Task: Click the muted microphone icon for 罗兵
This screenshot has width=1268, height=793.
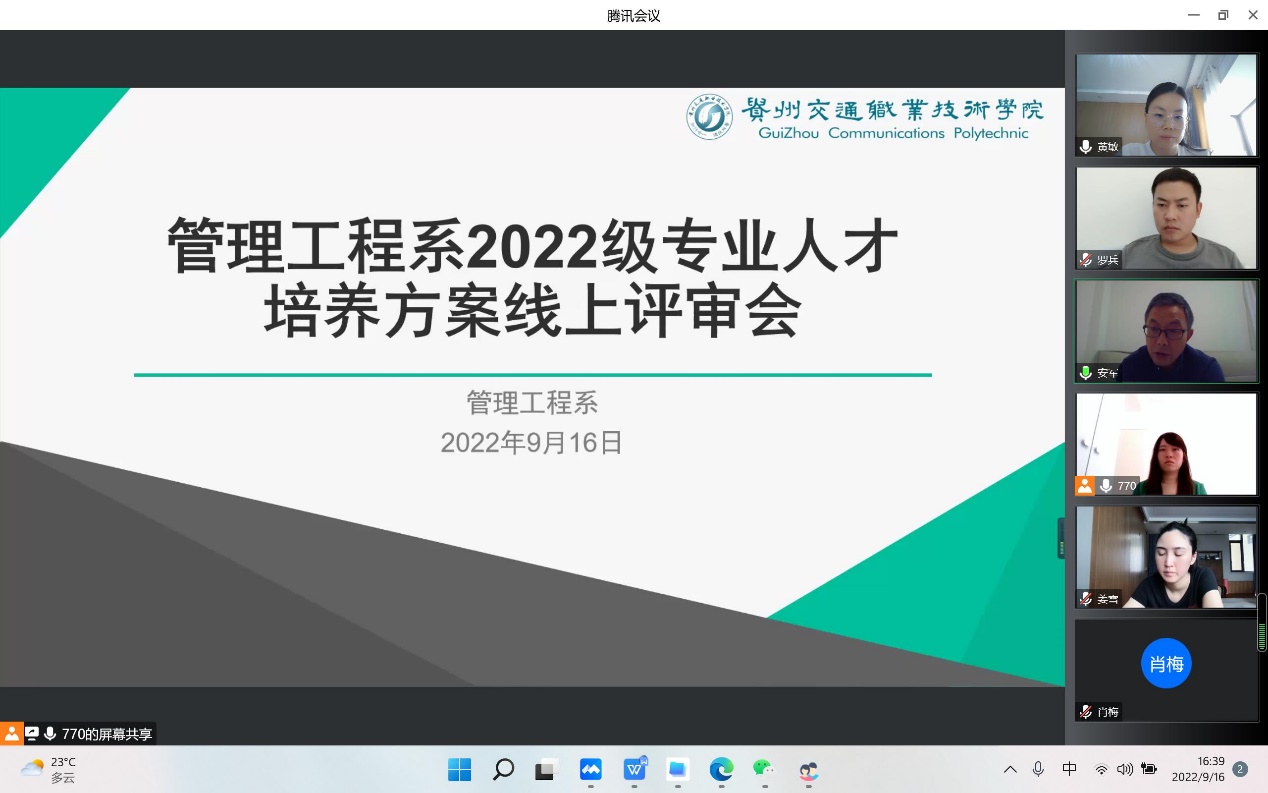Action: point(1086,260)
